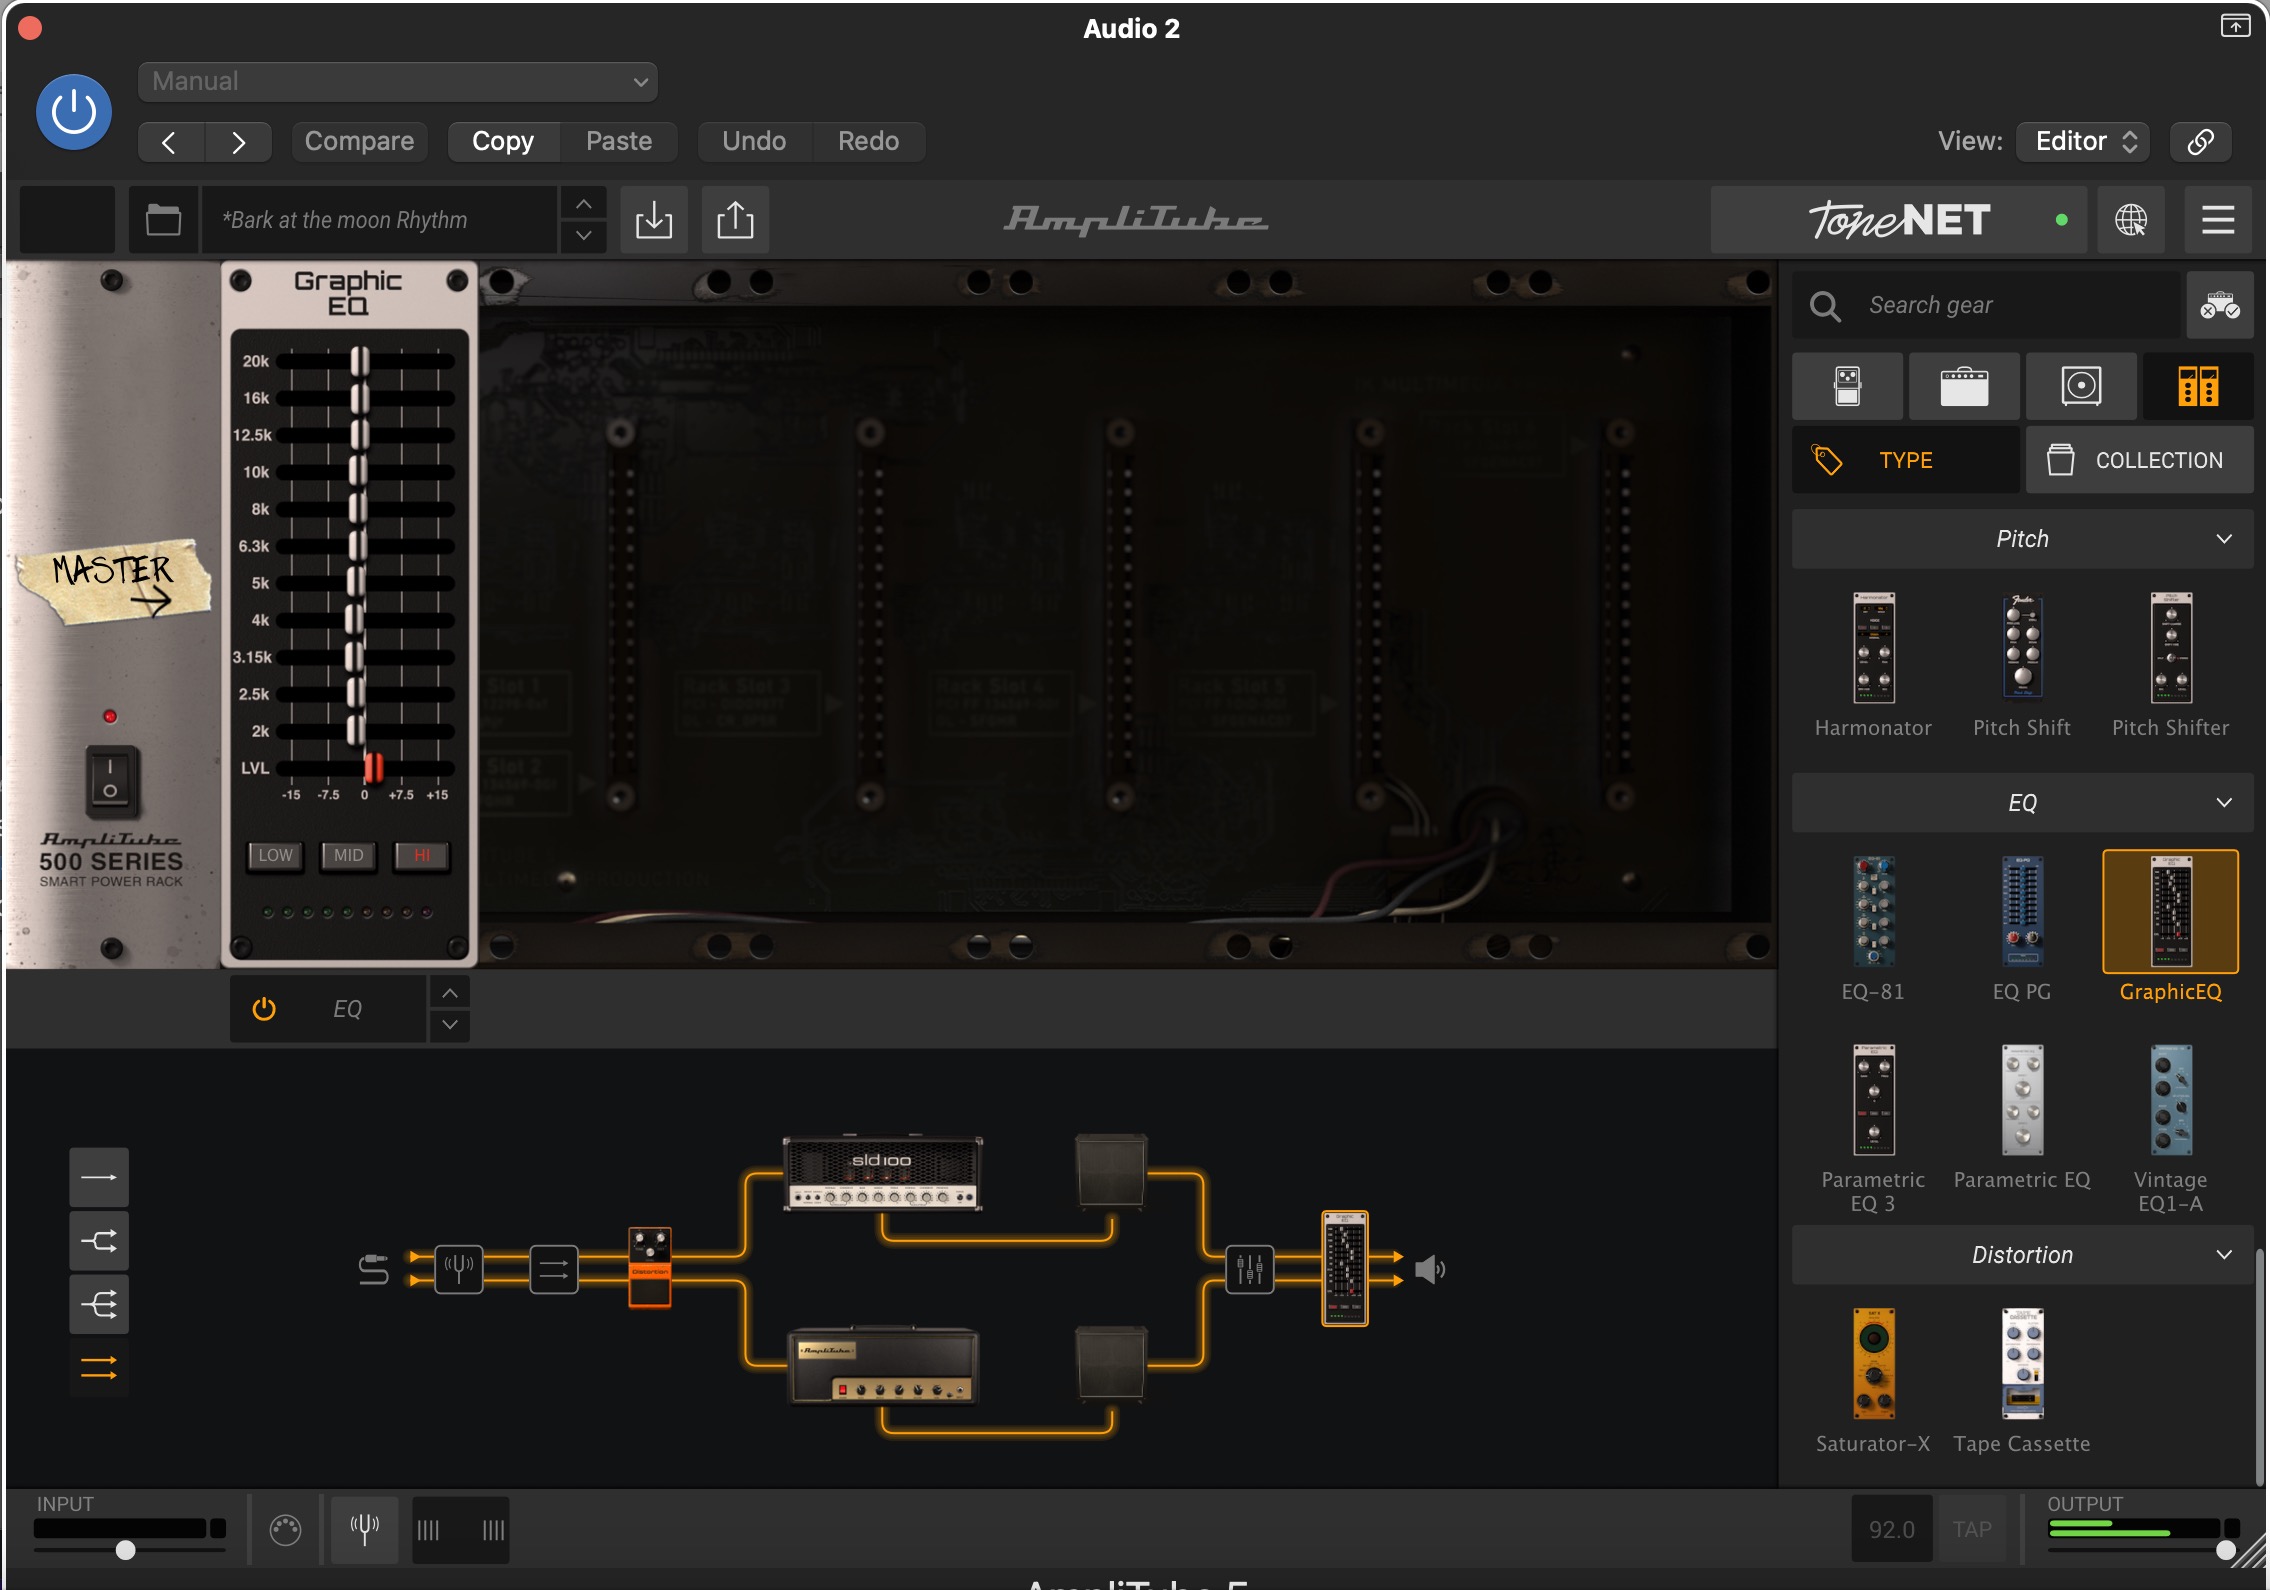Click the Undo button

point(754,141)
